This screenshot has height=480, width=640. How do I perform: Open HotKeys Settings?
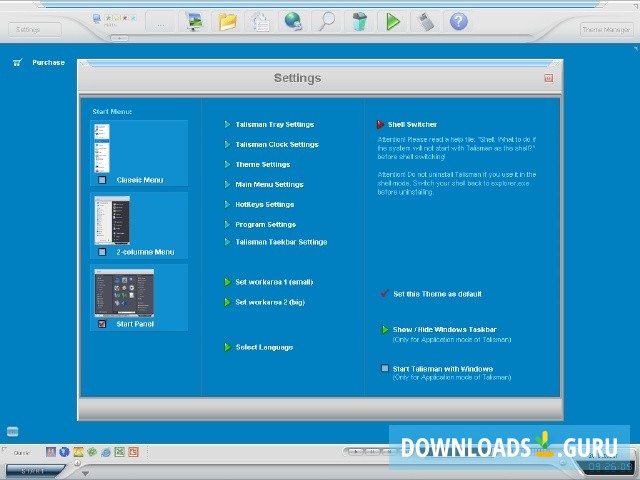[264, 204]
